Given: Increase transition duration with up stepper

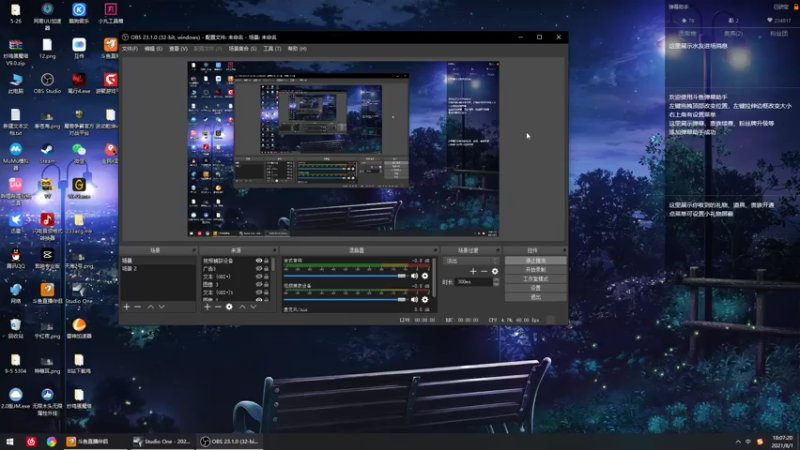Looking at the screenshot, I should 496,280.
